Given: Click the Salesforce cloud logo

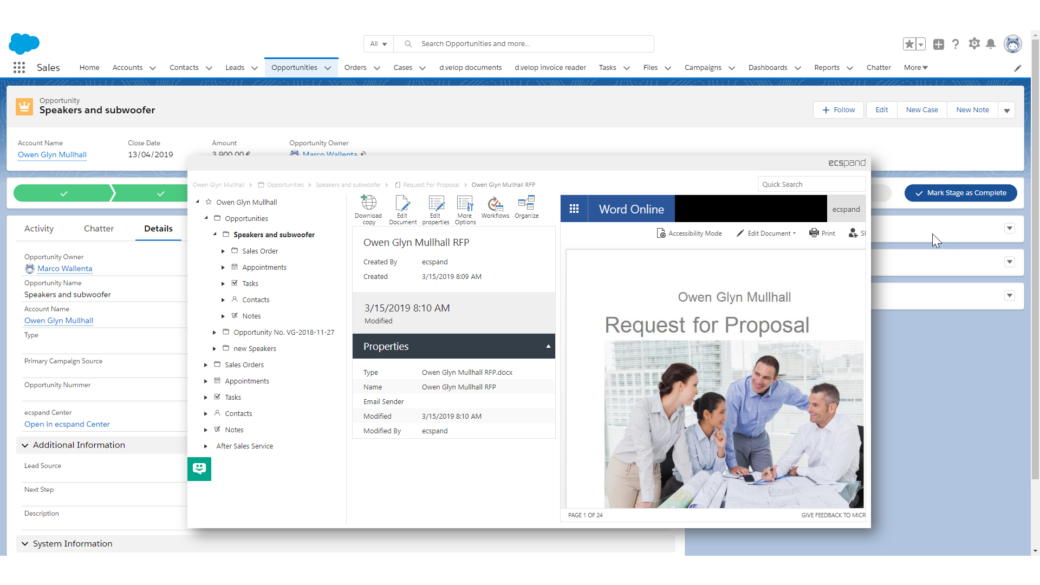Looking at the screenshot, I should coord(24,44).
